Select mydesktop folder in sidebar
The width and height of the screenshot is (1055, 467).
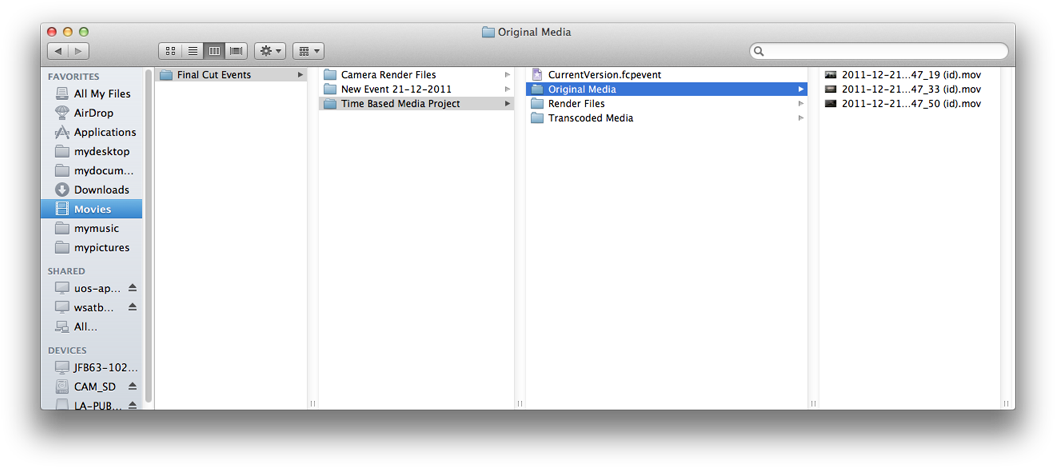click(92, 151)
